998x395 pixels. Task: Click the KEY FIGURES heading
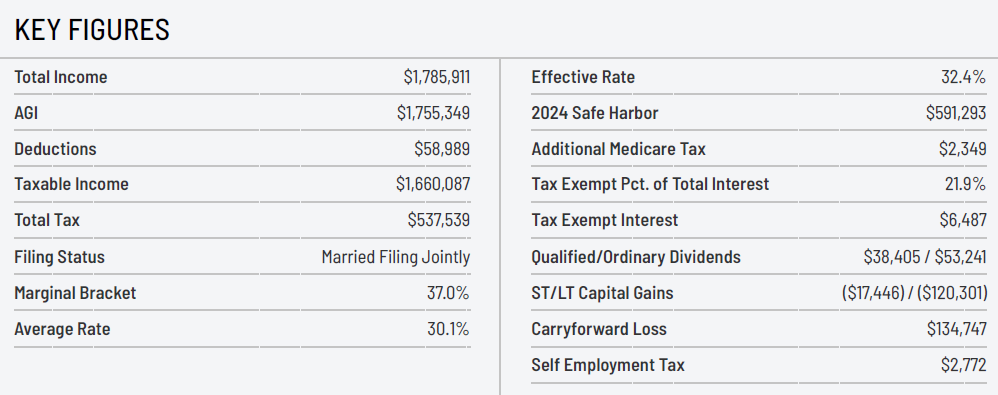(92, 30)
